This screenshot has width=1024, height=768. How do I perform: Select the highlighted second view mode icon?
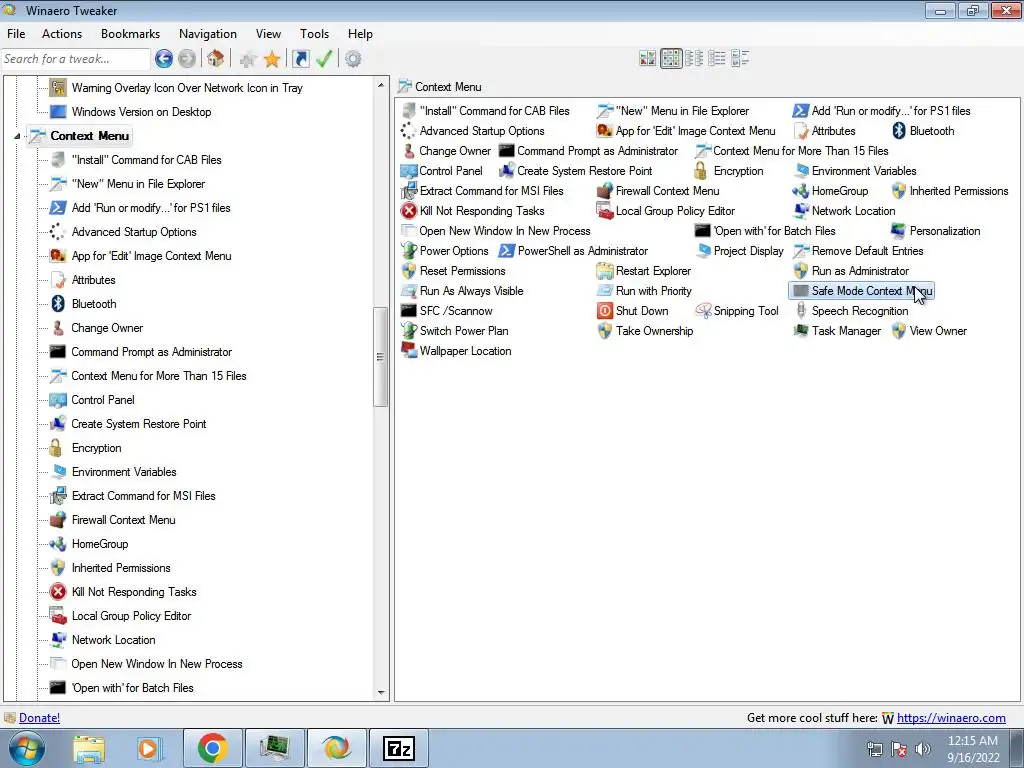(671, 59)
